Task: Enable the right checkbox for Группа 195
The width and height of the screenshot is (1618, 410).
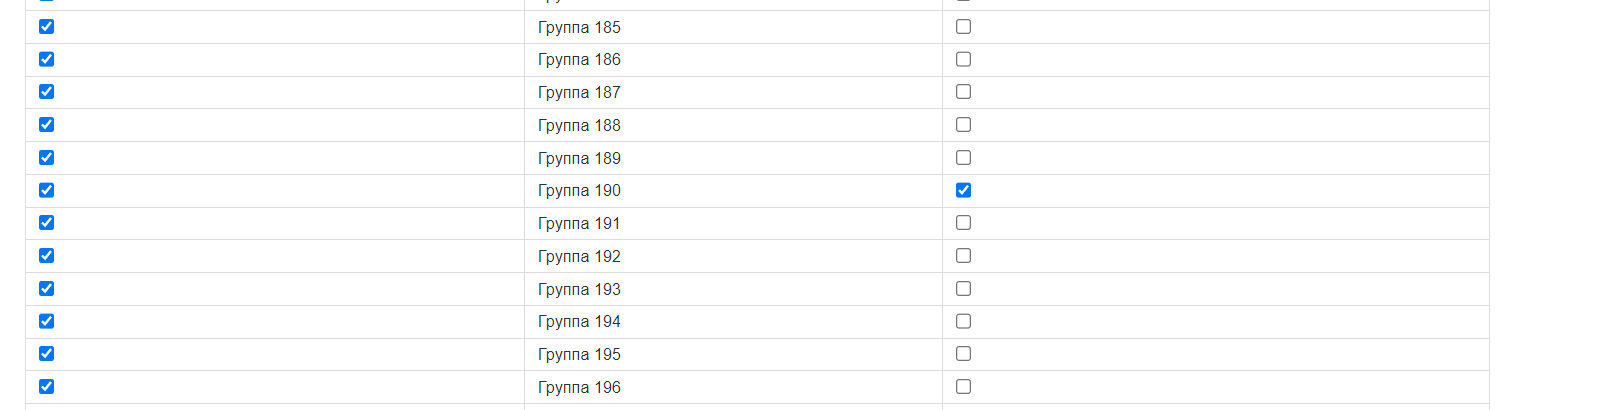Action: tap(963, 354)
